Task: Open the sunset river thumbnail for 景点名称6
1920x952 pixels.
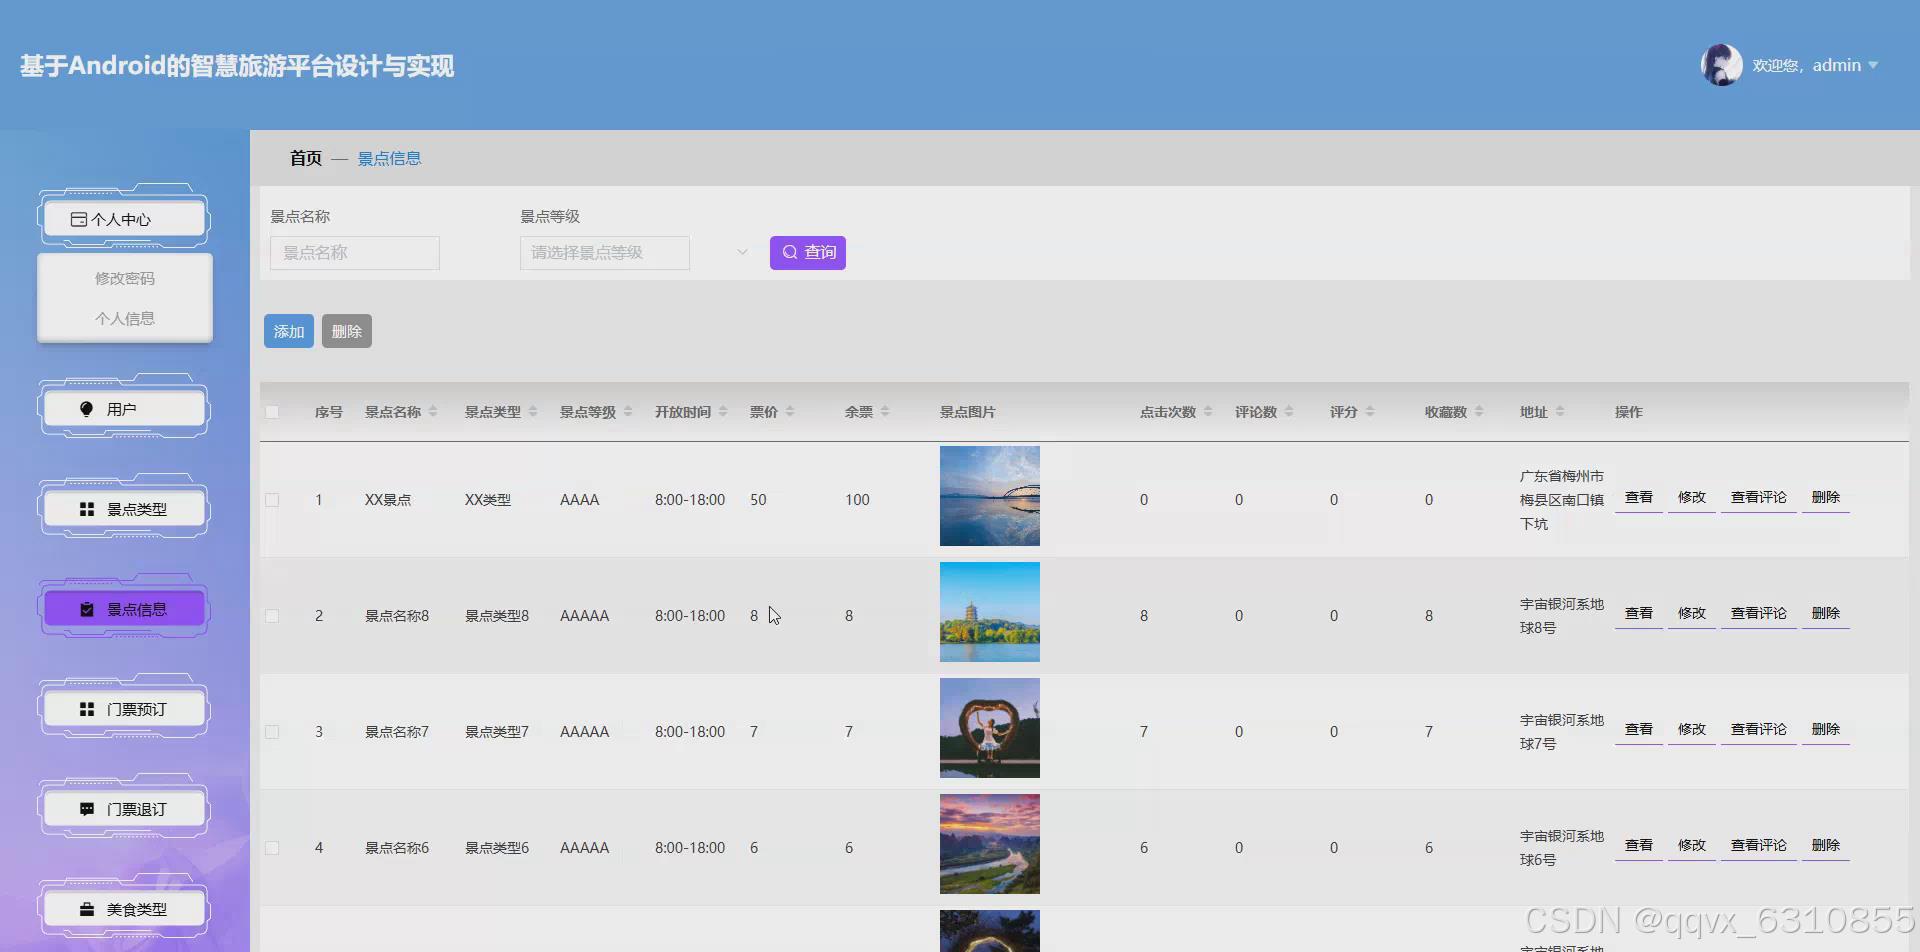Action: (x=990, y=844)
